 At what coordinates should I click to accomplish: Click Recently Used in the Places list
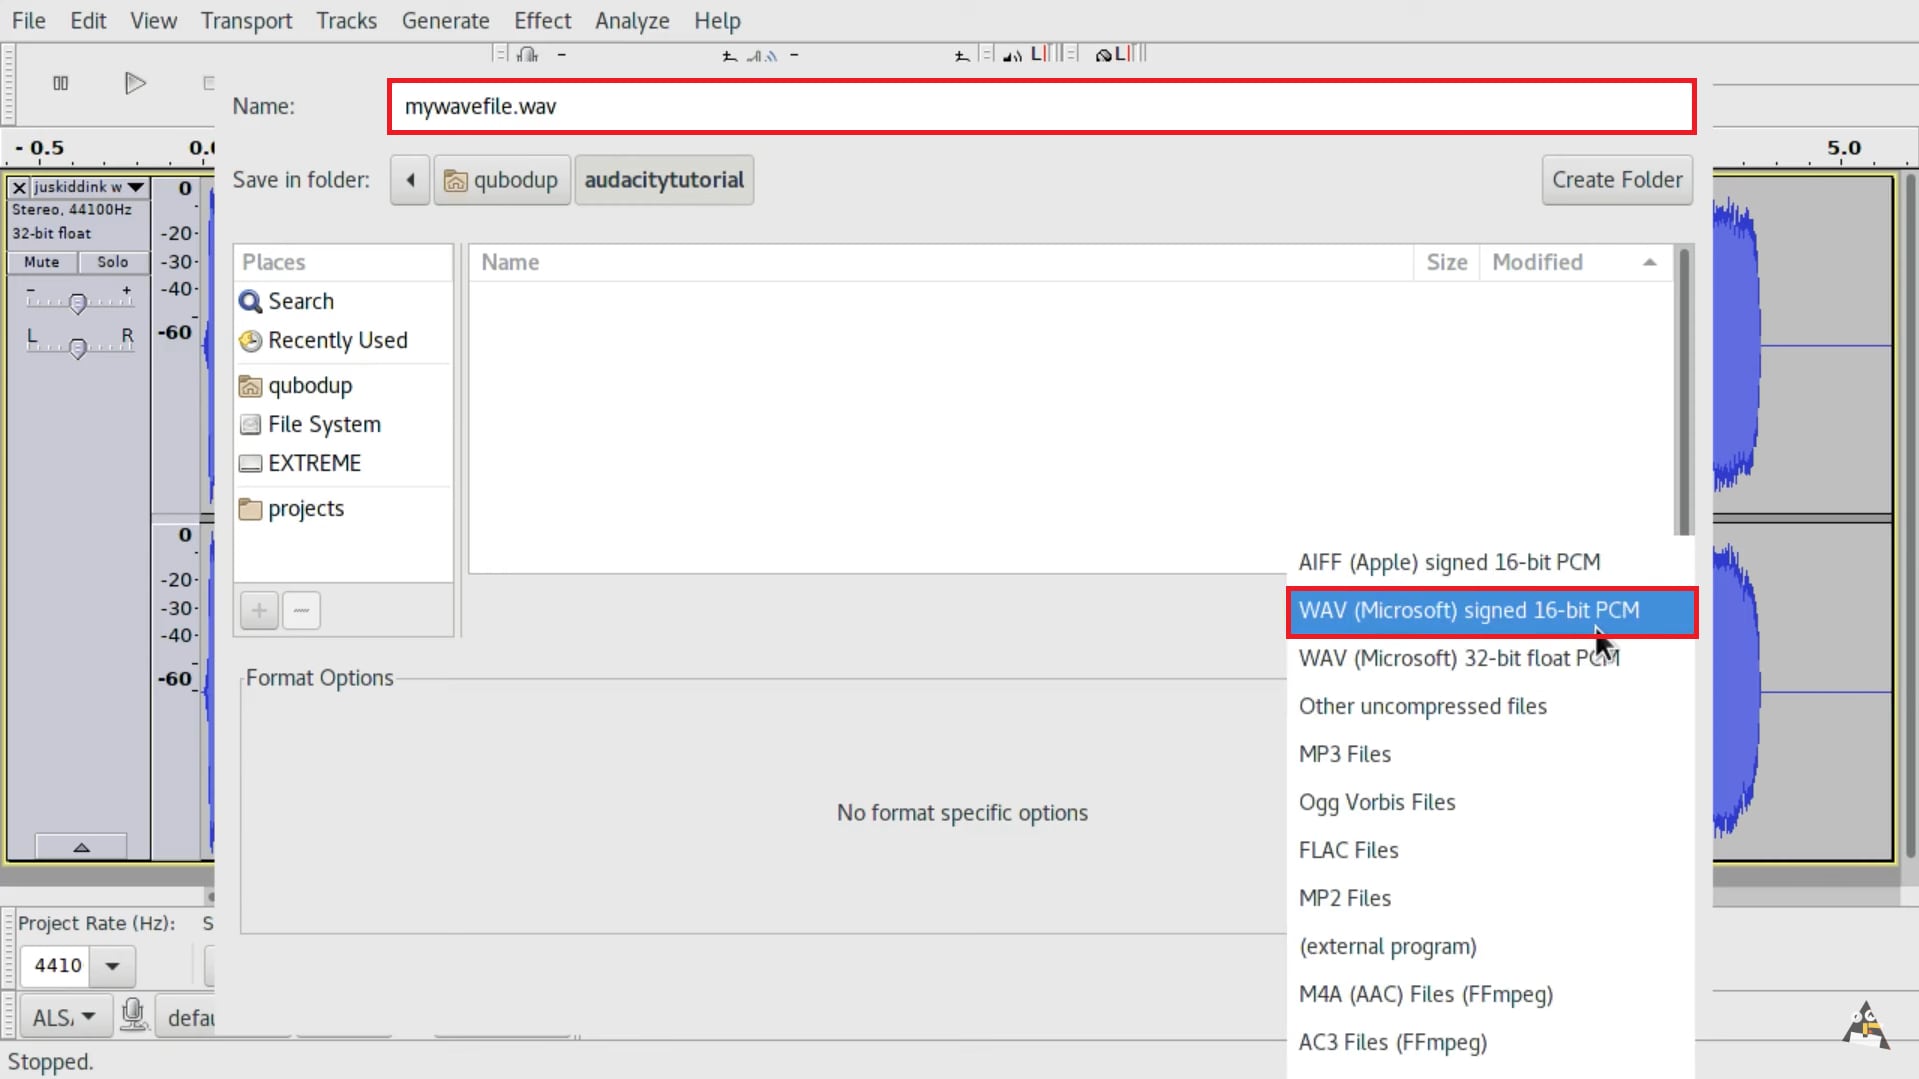click(343, 341)
